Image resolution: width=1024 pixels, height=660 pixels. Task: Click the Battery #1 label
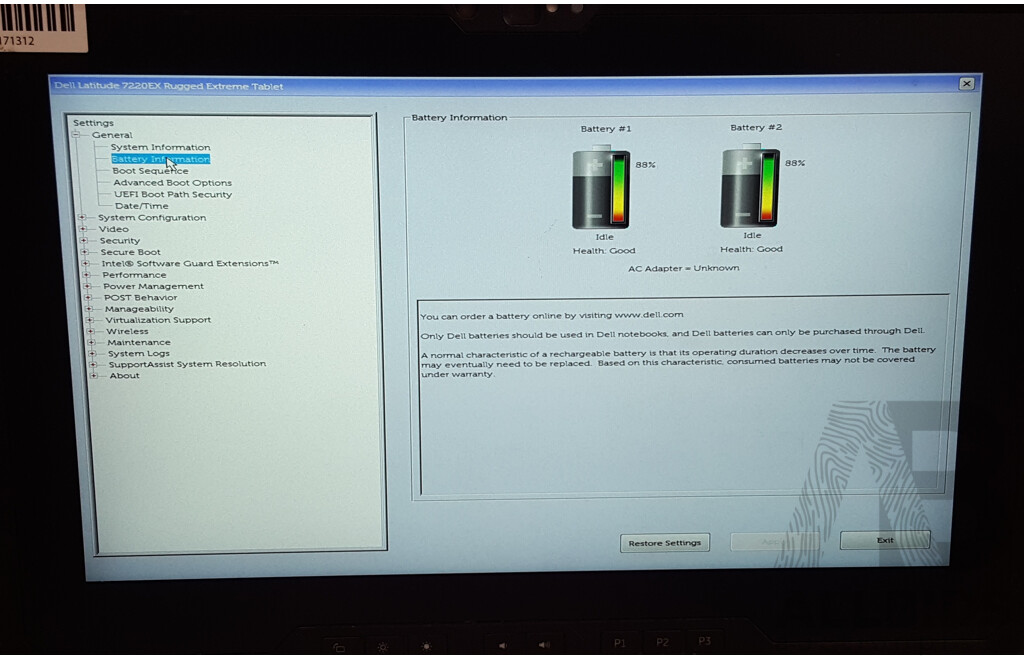606,129
